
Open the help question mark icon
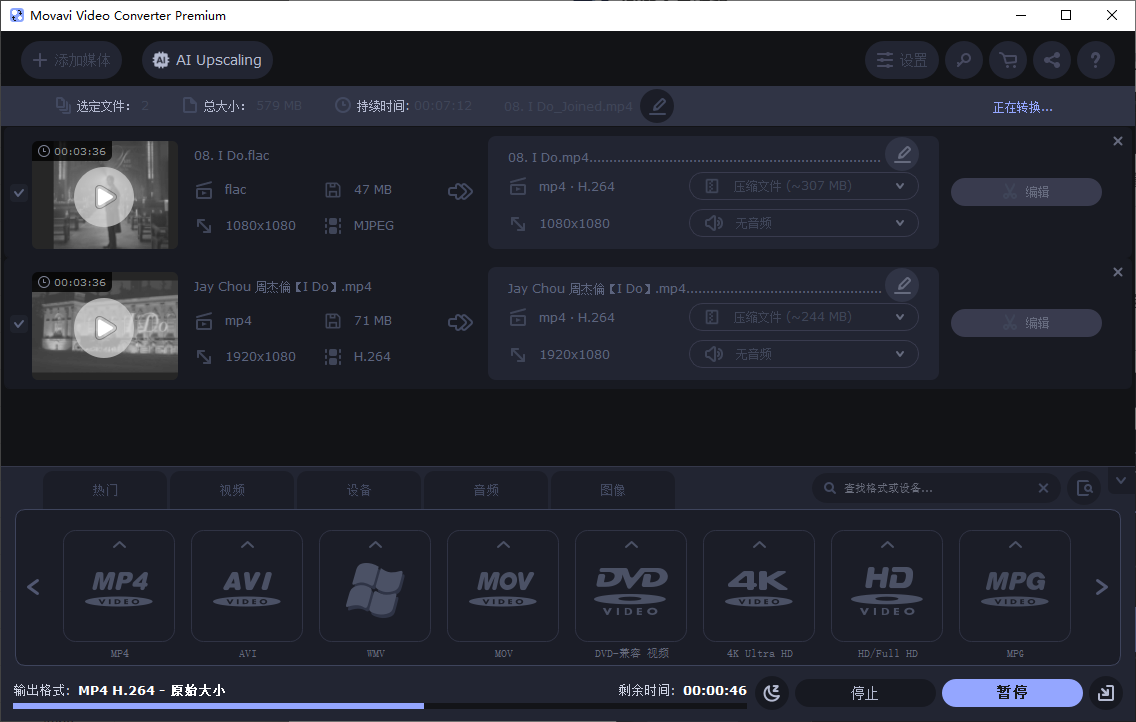click(x=1095, y=60)
